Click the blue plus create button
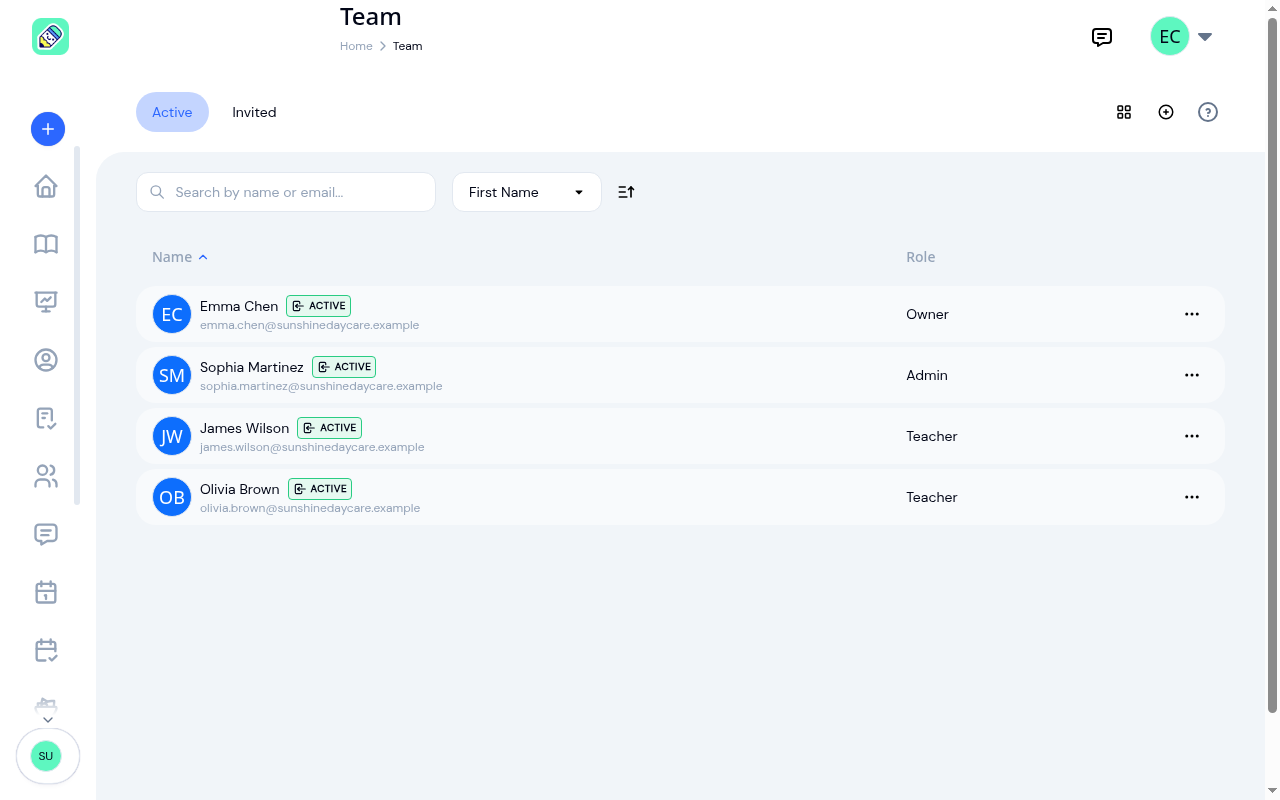This screenshot has width=1280, height=800. click(x=48, y=129)
